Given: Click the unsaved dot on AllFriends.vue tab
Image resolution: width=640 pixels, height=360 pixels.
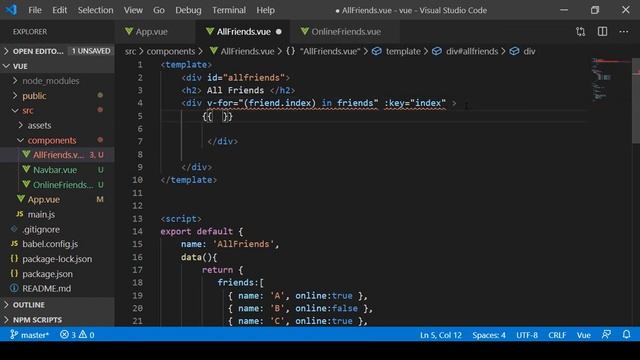Looking at the screenshot, I should point(278,31).
